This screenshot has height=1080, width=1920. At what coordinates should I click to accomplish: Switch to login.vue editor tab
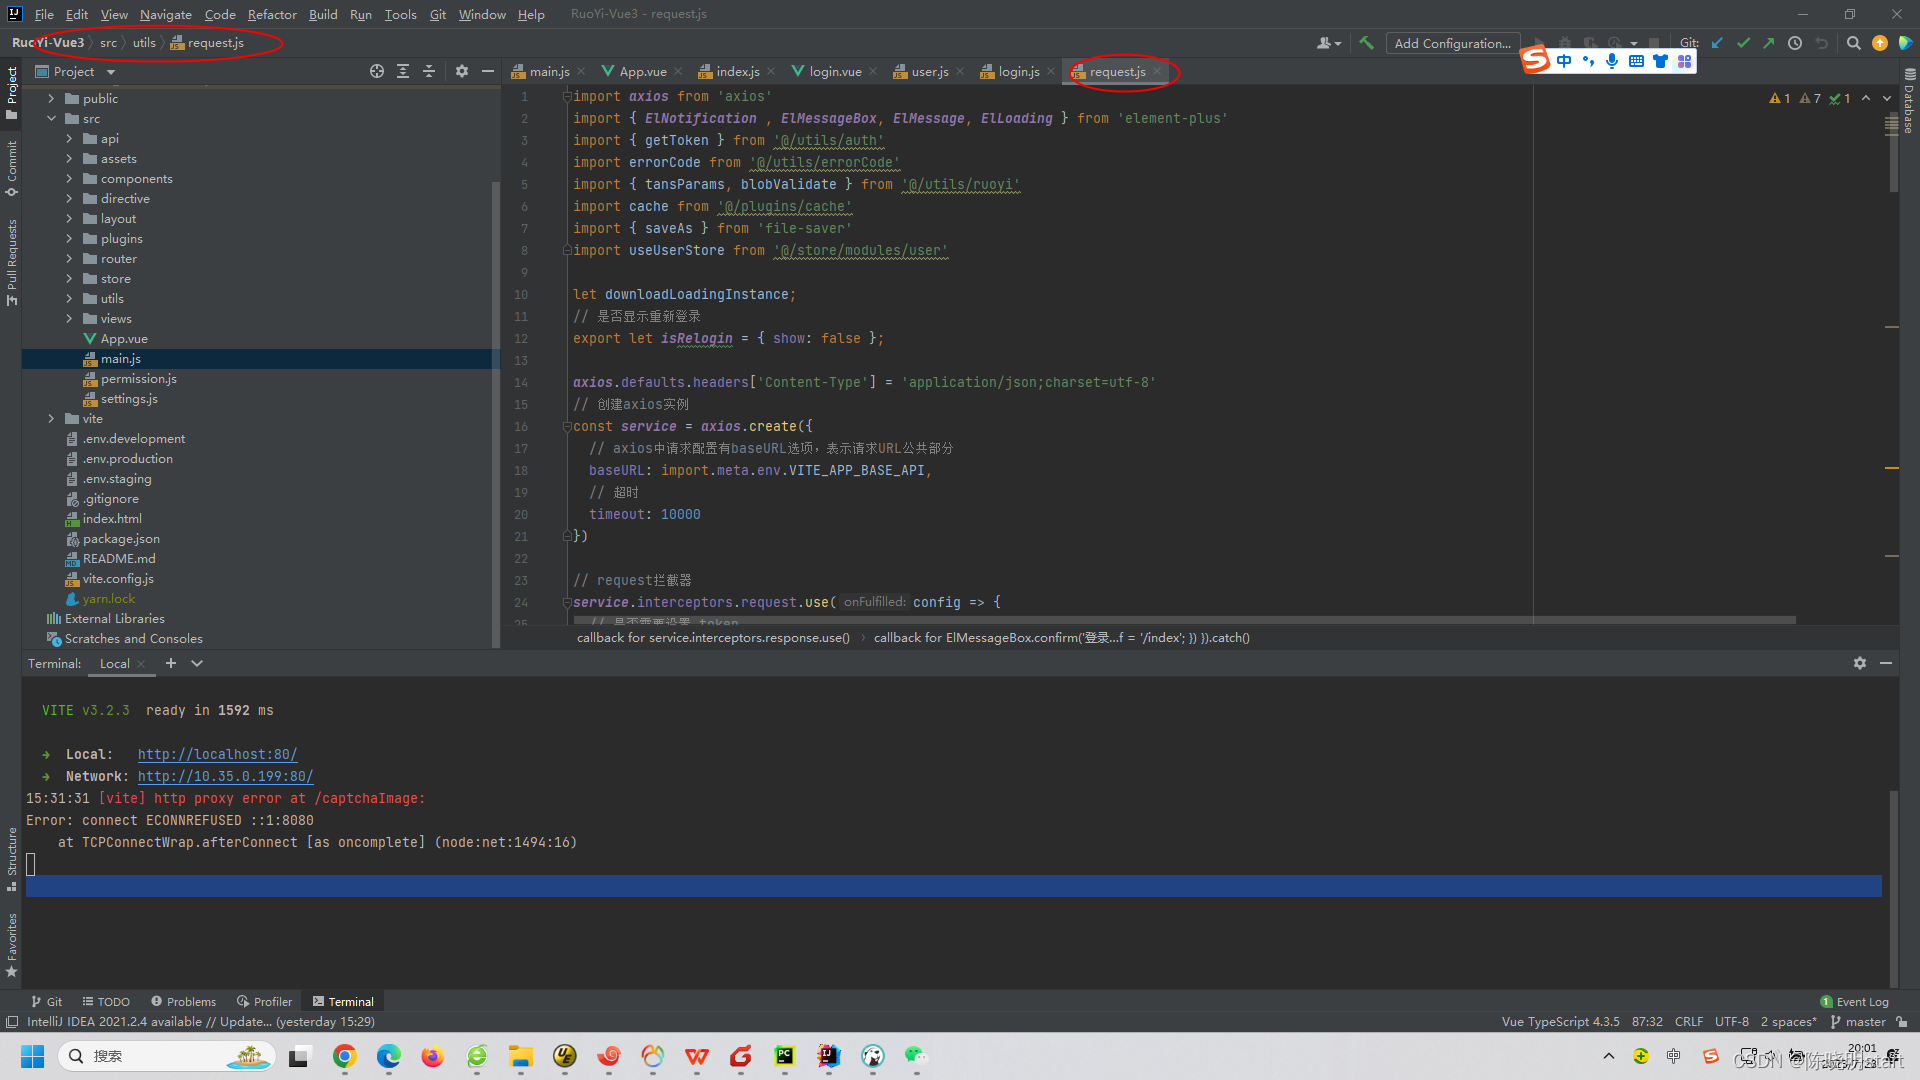click(834, 72)
